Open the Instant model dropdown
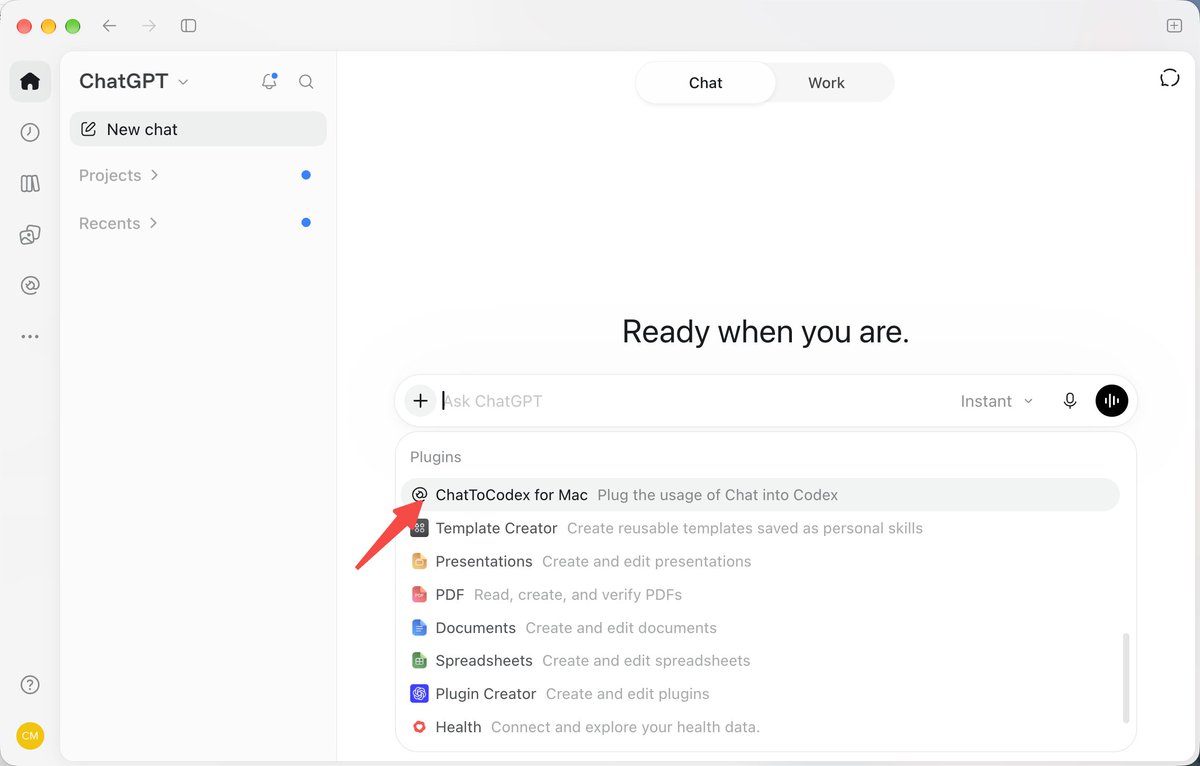This screenshot has width=1200, height=766. [997, 401]
